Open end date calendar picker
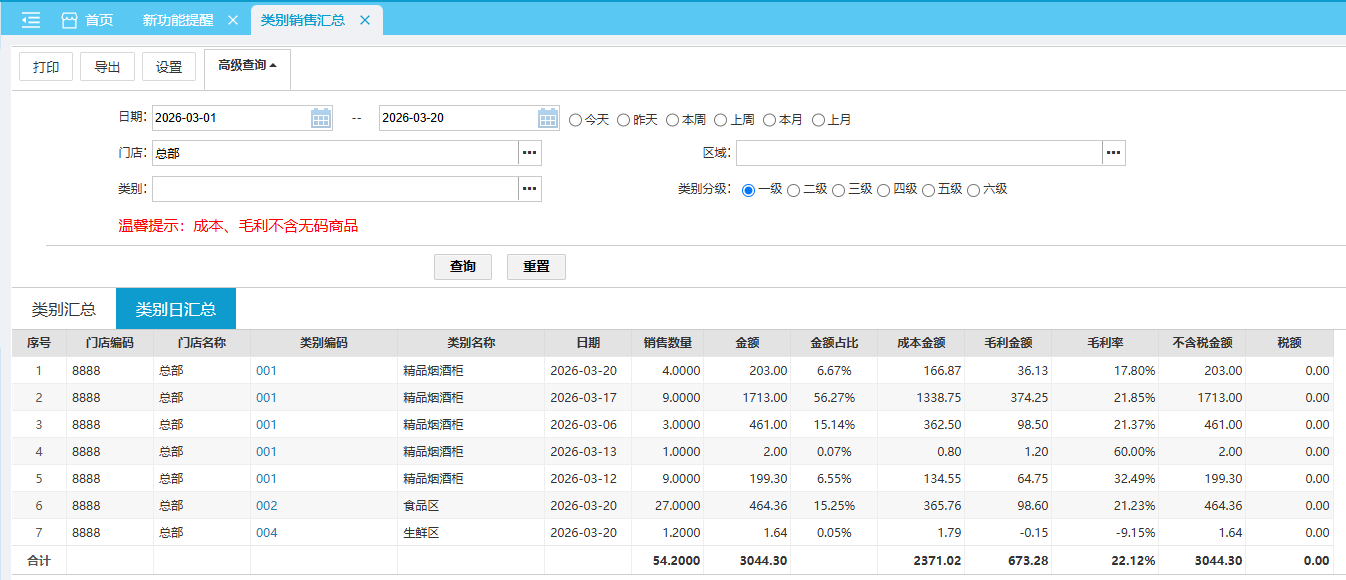The image size is (1346, 580). (x=548, y=118)
